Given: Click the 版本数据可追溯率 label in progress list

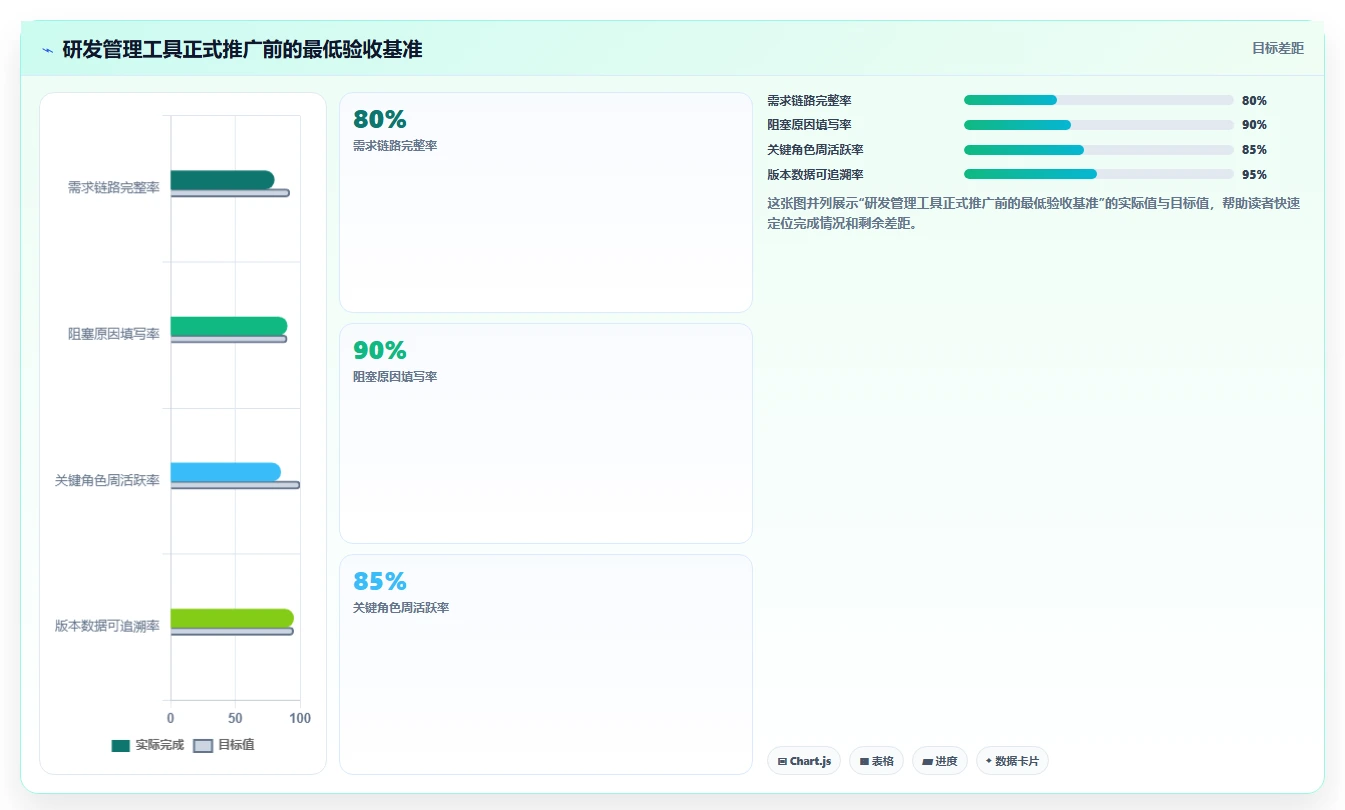Looking at the screenshot, I should pos(815,174).
